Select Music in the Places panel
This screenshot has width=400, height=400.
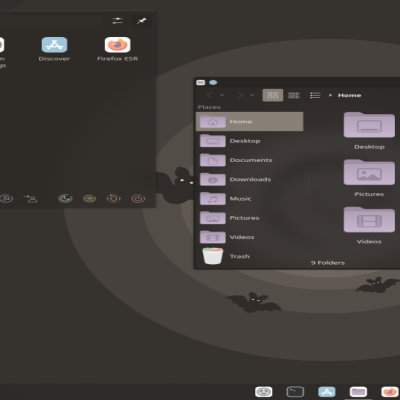point(250,199)
